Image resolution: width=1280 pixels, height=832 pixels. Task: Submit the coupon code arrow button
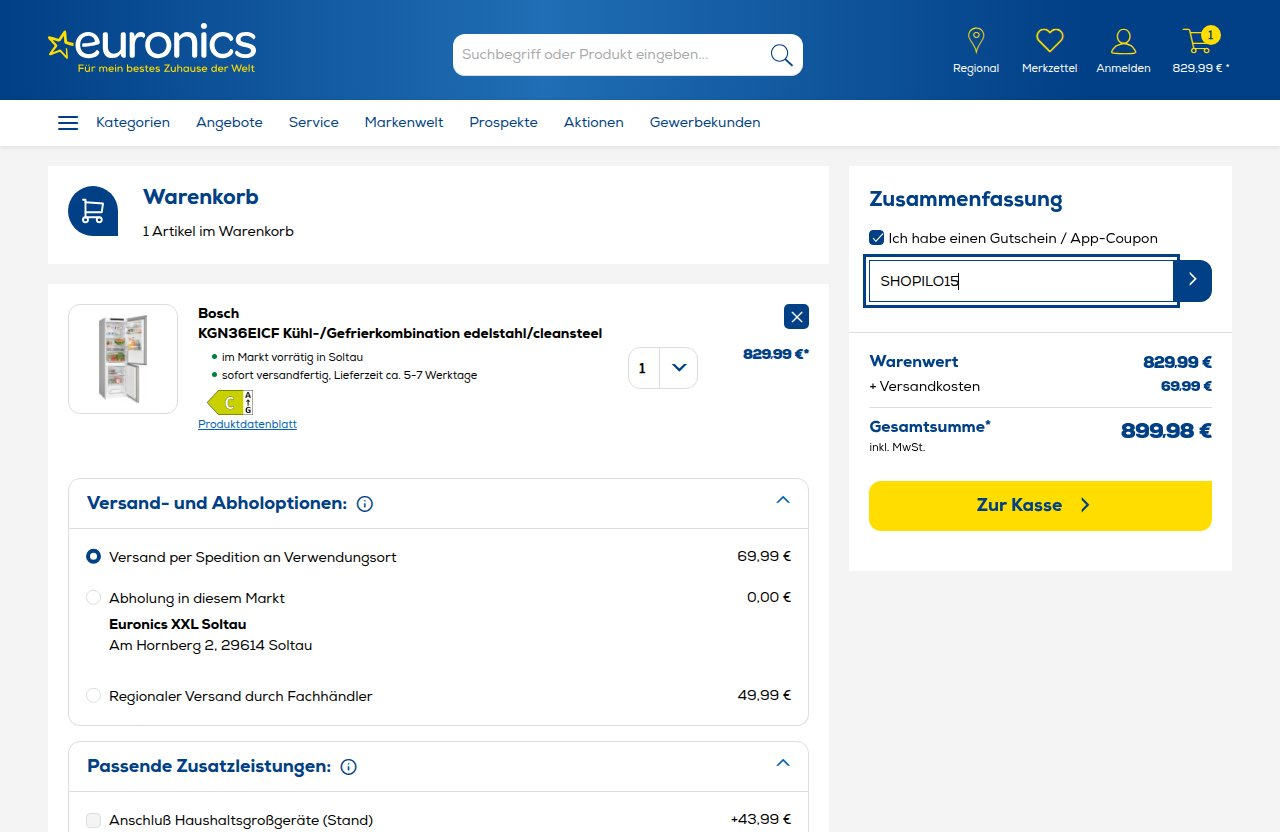[x=1192, y=281]
